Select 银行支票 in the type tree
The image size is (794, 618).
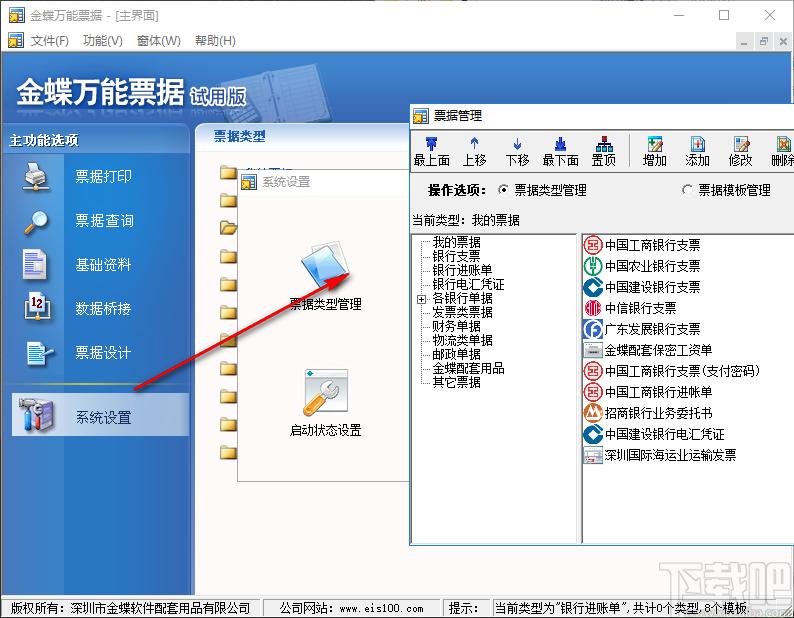tap(456, 256)
